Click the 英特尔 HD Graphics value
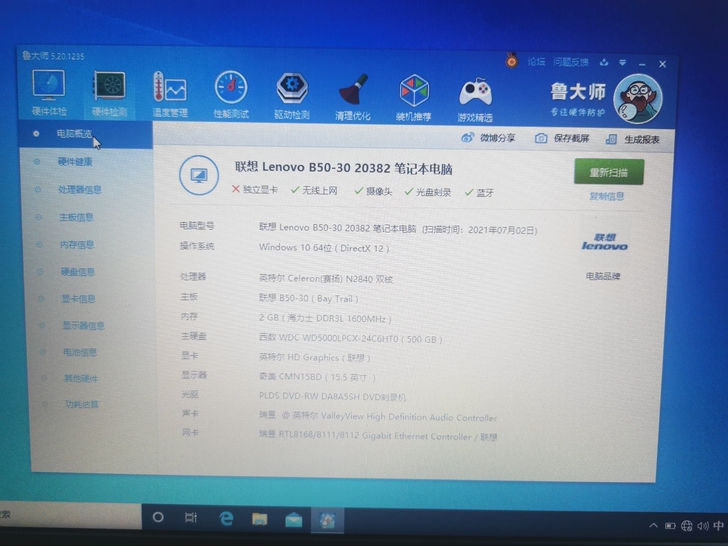The height and width of the screenshot is (546, 728). 314,358
